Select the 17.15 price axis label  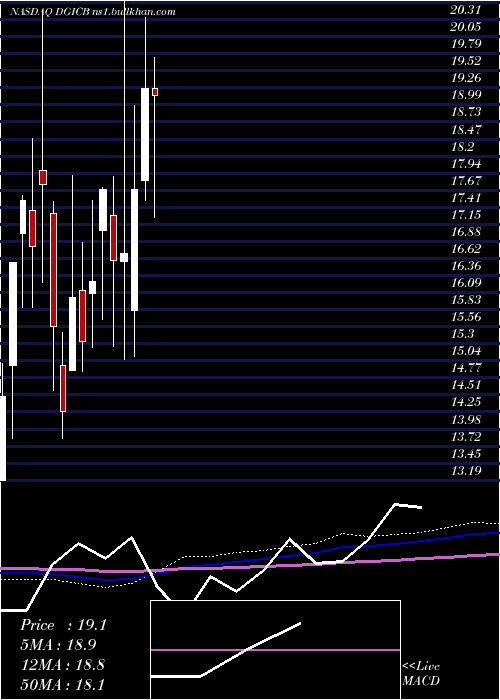pyautogui.click(x=466, y=214)
